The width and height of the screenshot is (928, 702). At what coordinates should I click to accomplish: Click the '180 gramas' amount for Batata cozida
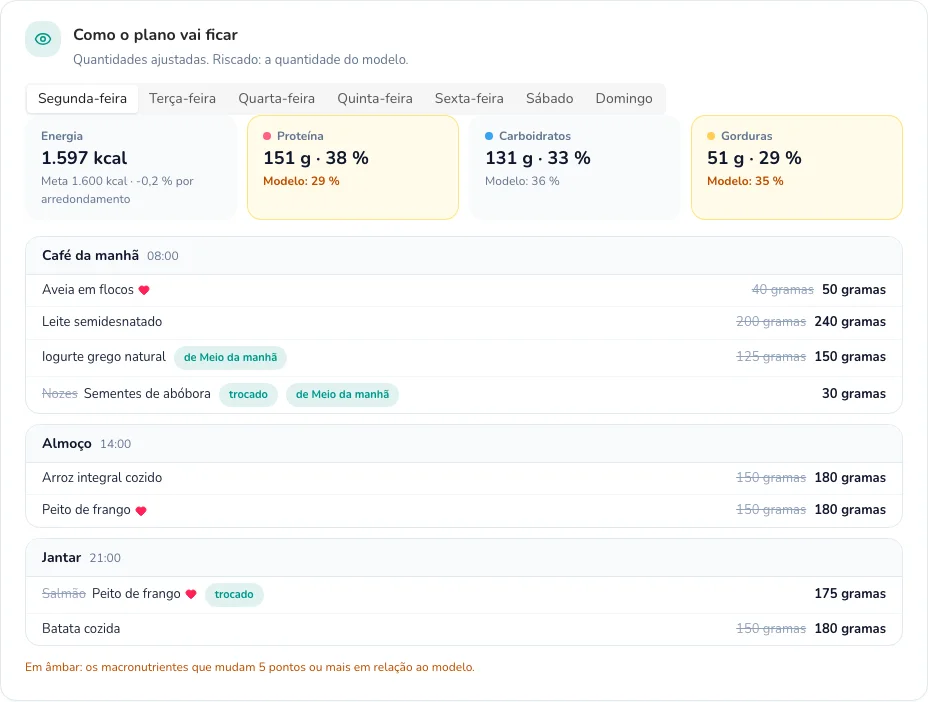[x=850, y=629]
